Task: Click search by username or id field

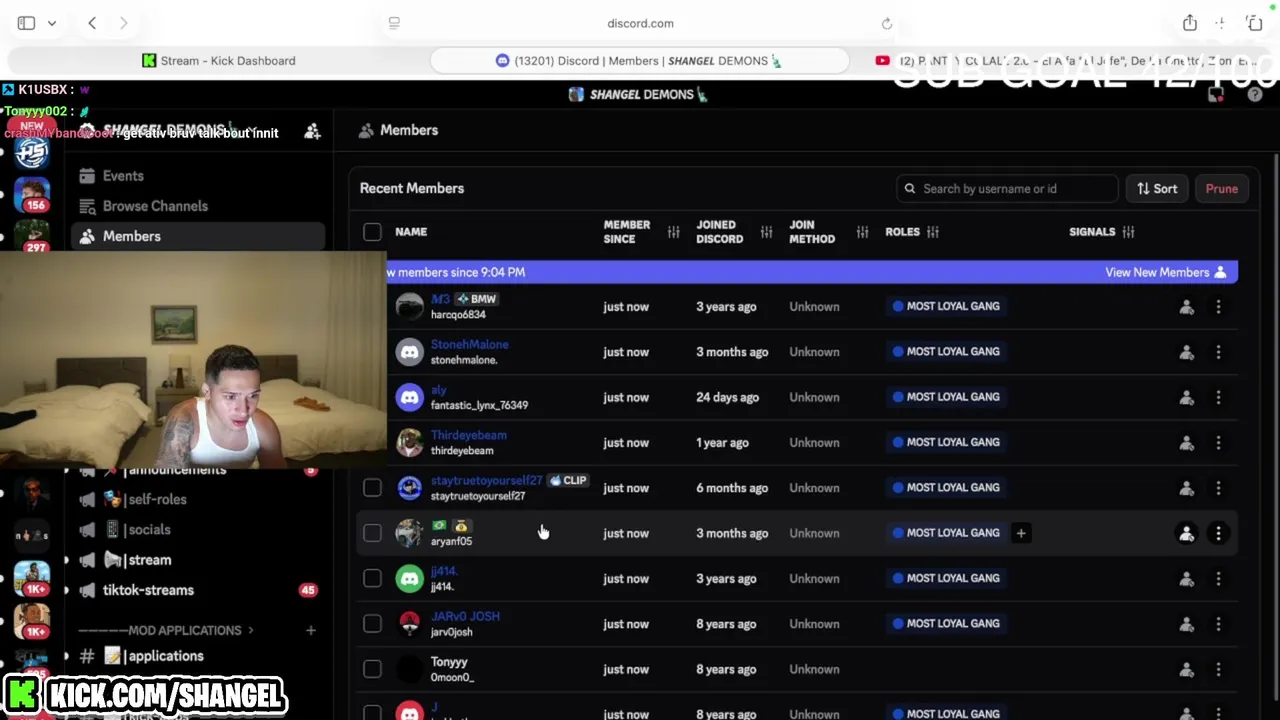Action: click(1007, 188)
